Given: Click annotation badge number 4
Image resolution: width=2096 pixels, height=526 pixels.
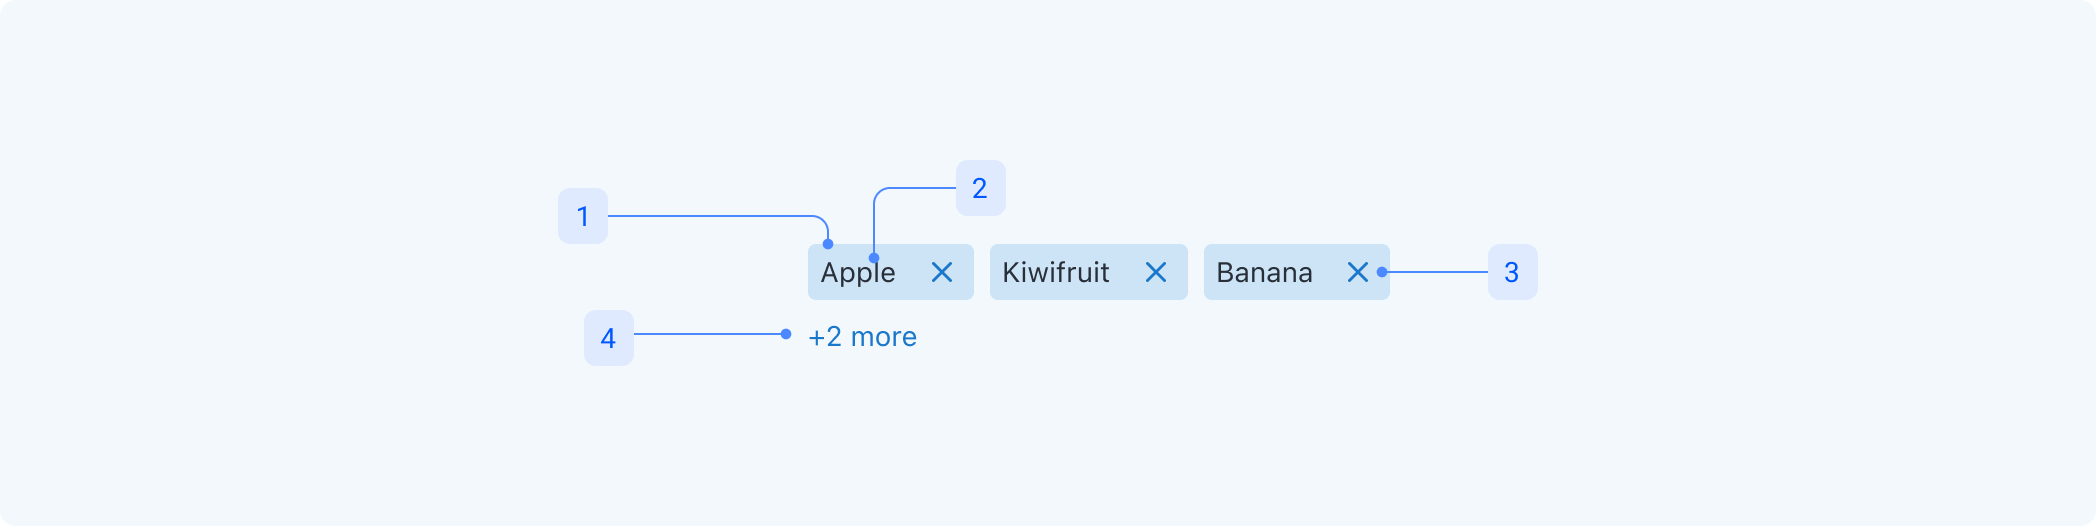Looking at the screenshot, I should pyautogui.click(x=608, y=338).
